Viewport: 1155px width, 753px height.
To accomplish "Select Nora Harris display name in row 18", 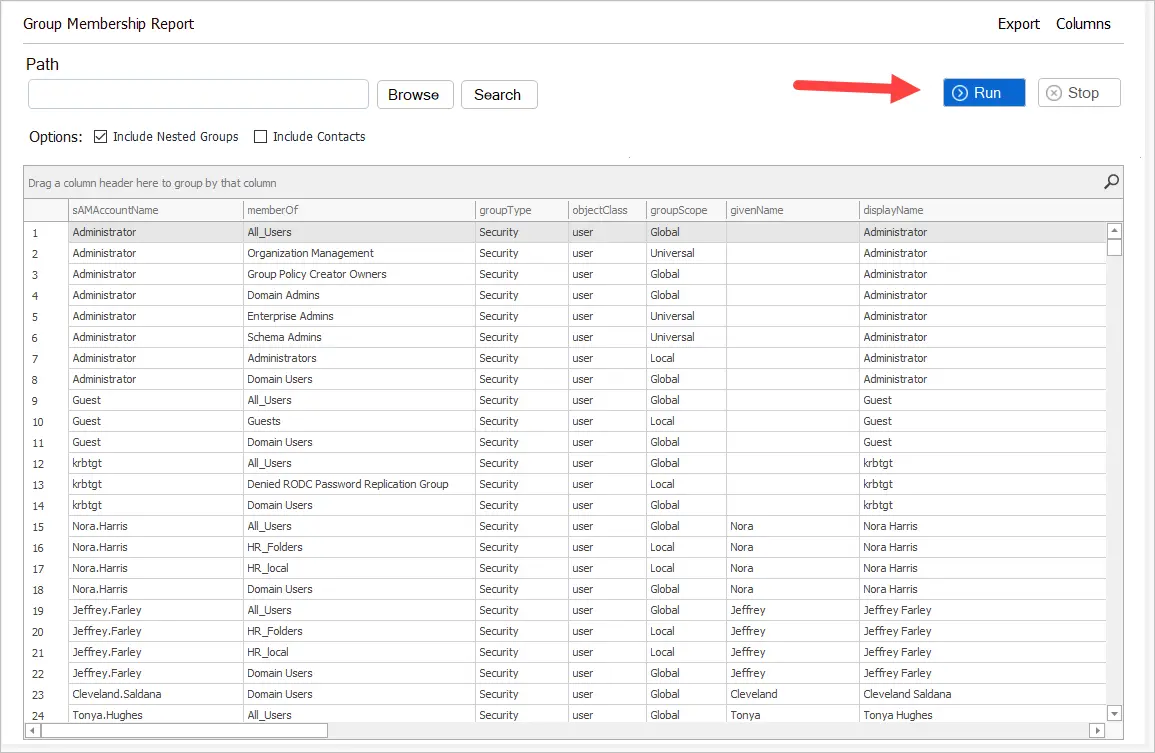I will [x=983, y=589].
